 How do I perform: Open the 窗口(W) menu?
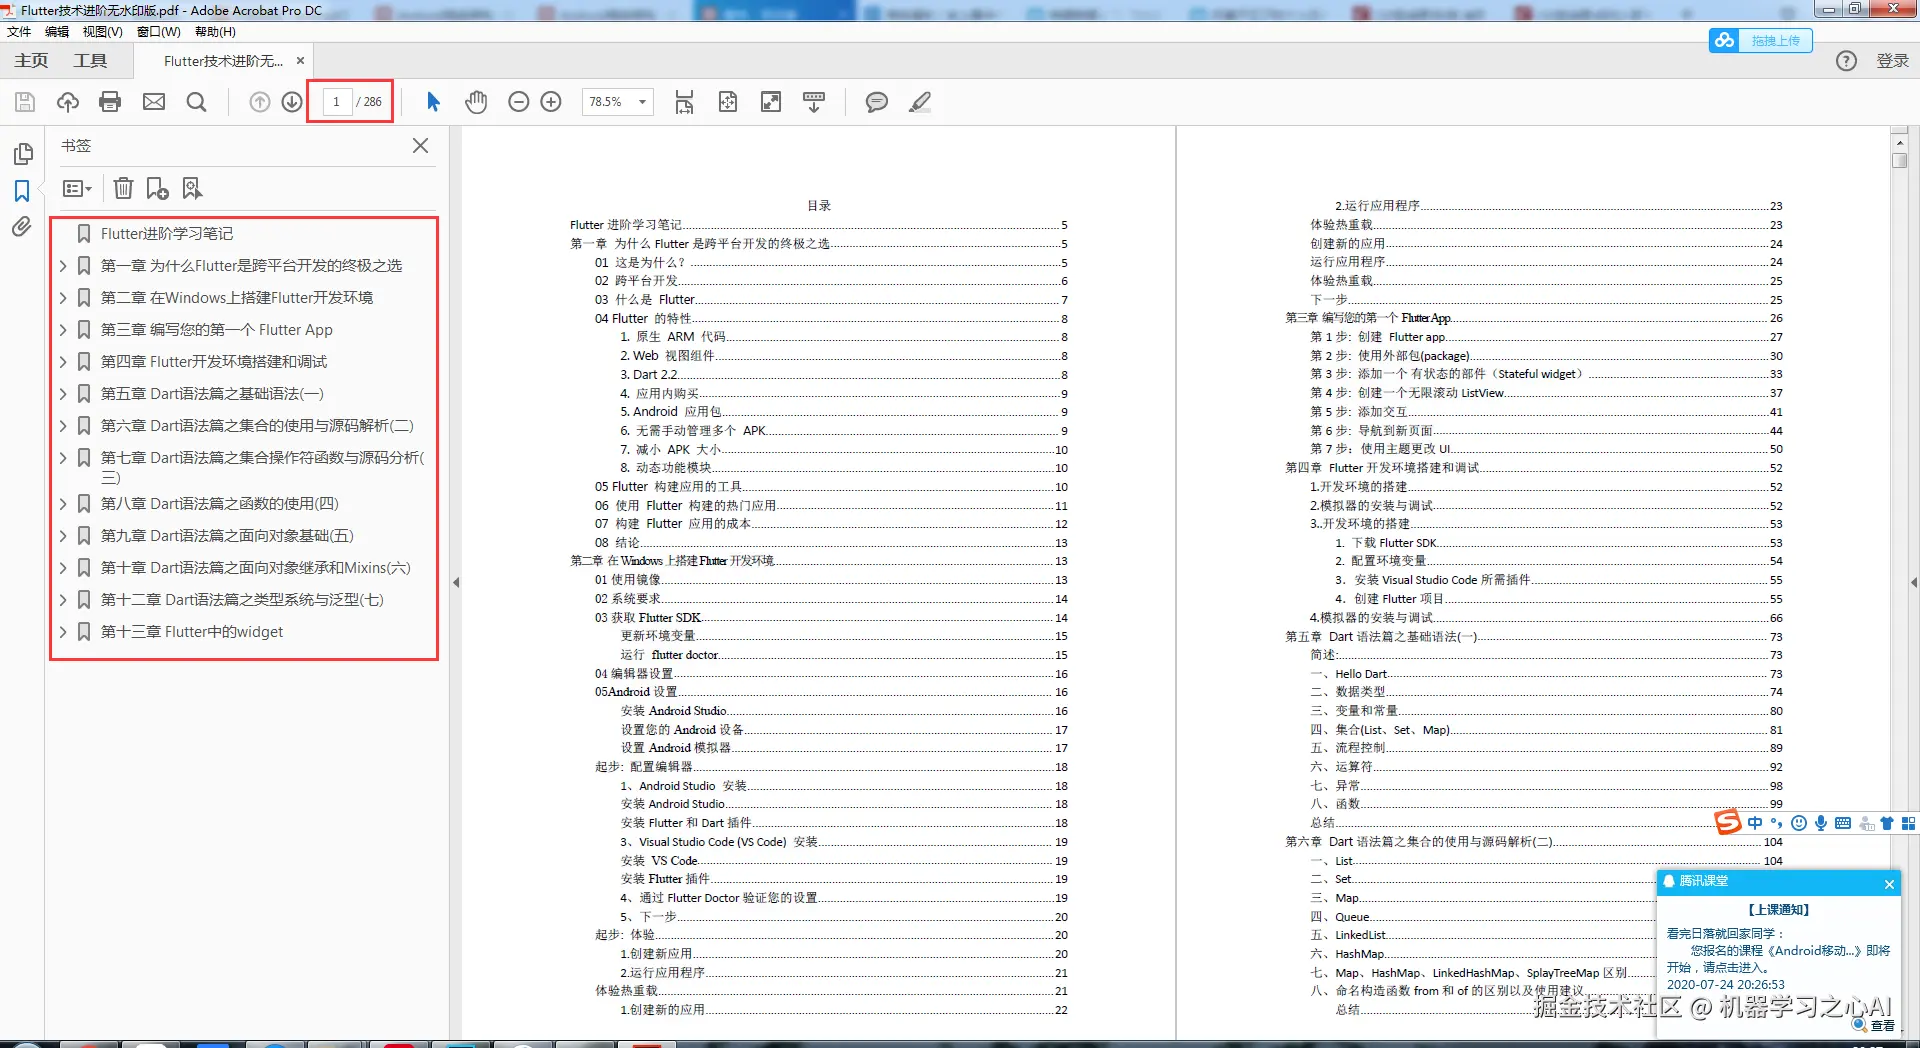tap(159, 32)
